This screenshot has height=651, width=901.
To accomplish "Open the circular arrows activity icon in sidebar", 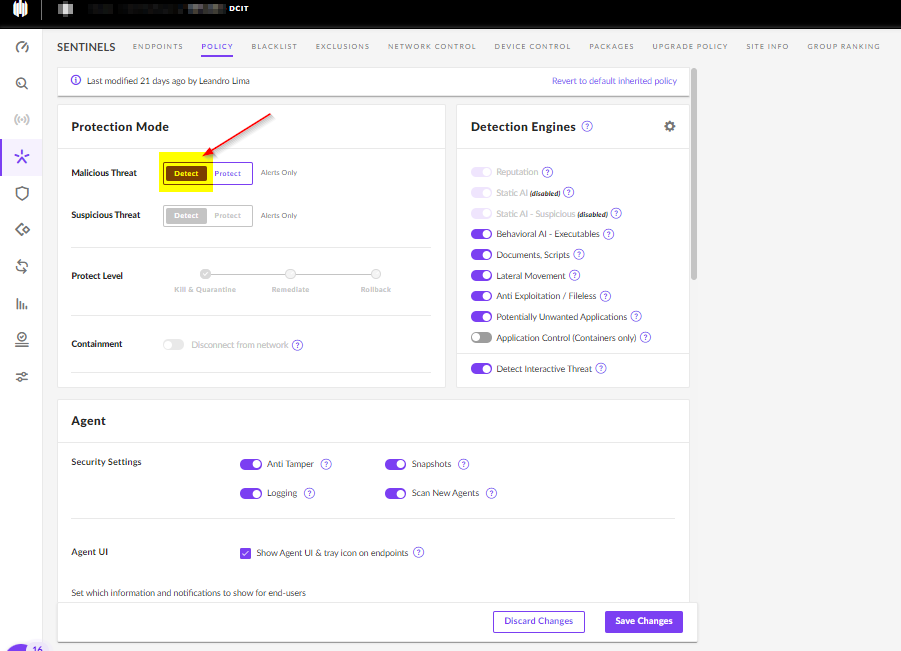I will tap(22, 267).
